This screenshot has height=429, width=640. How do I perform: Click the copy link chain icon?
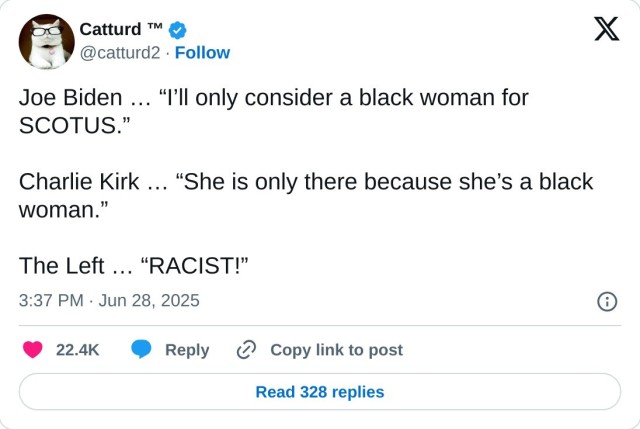pos(246,350)
